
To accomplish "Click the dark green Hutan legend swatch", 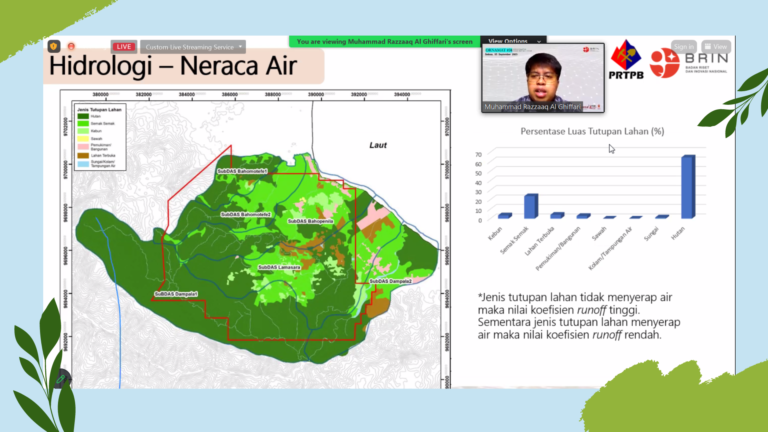I will point(83,116).
